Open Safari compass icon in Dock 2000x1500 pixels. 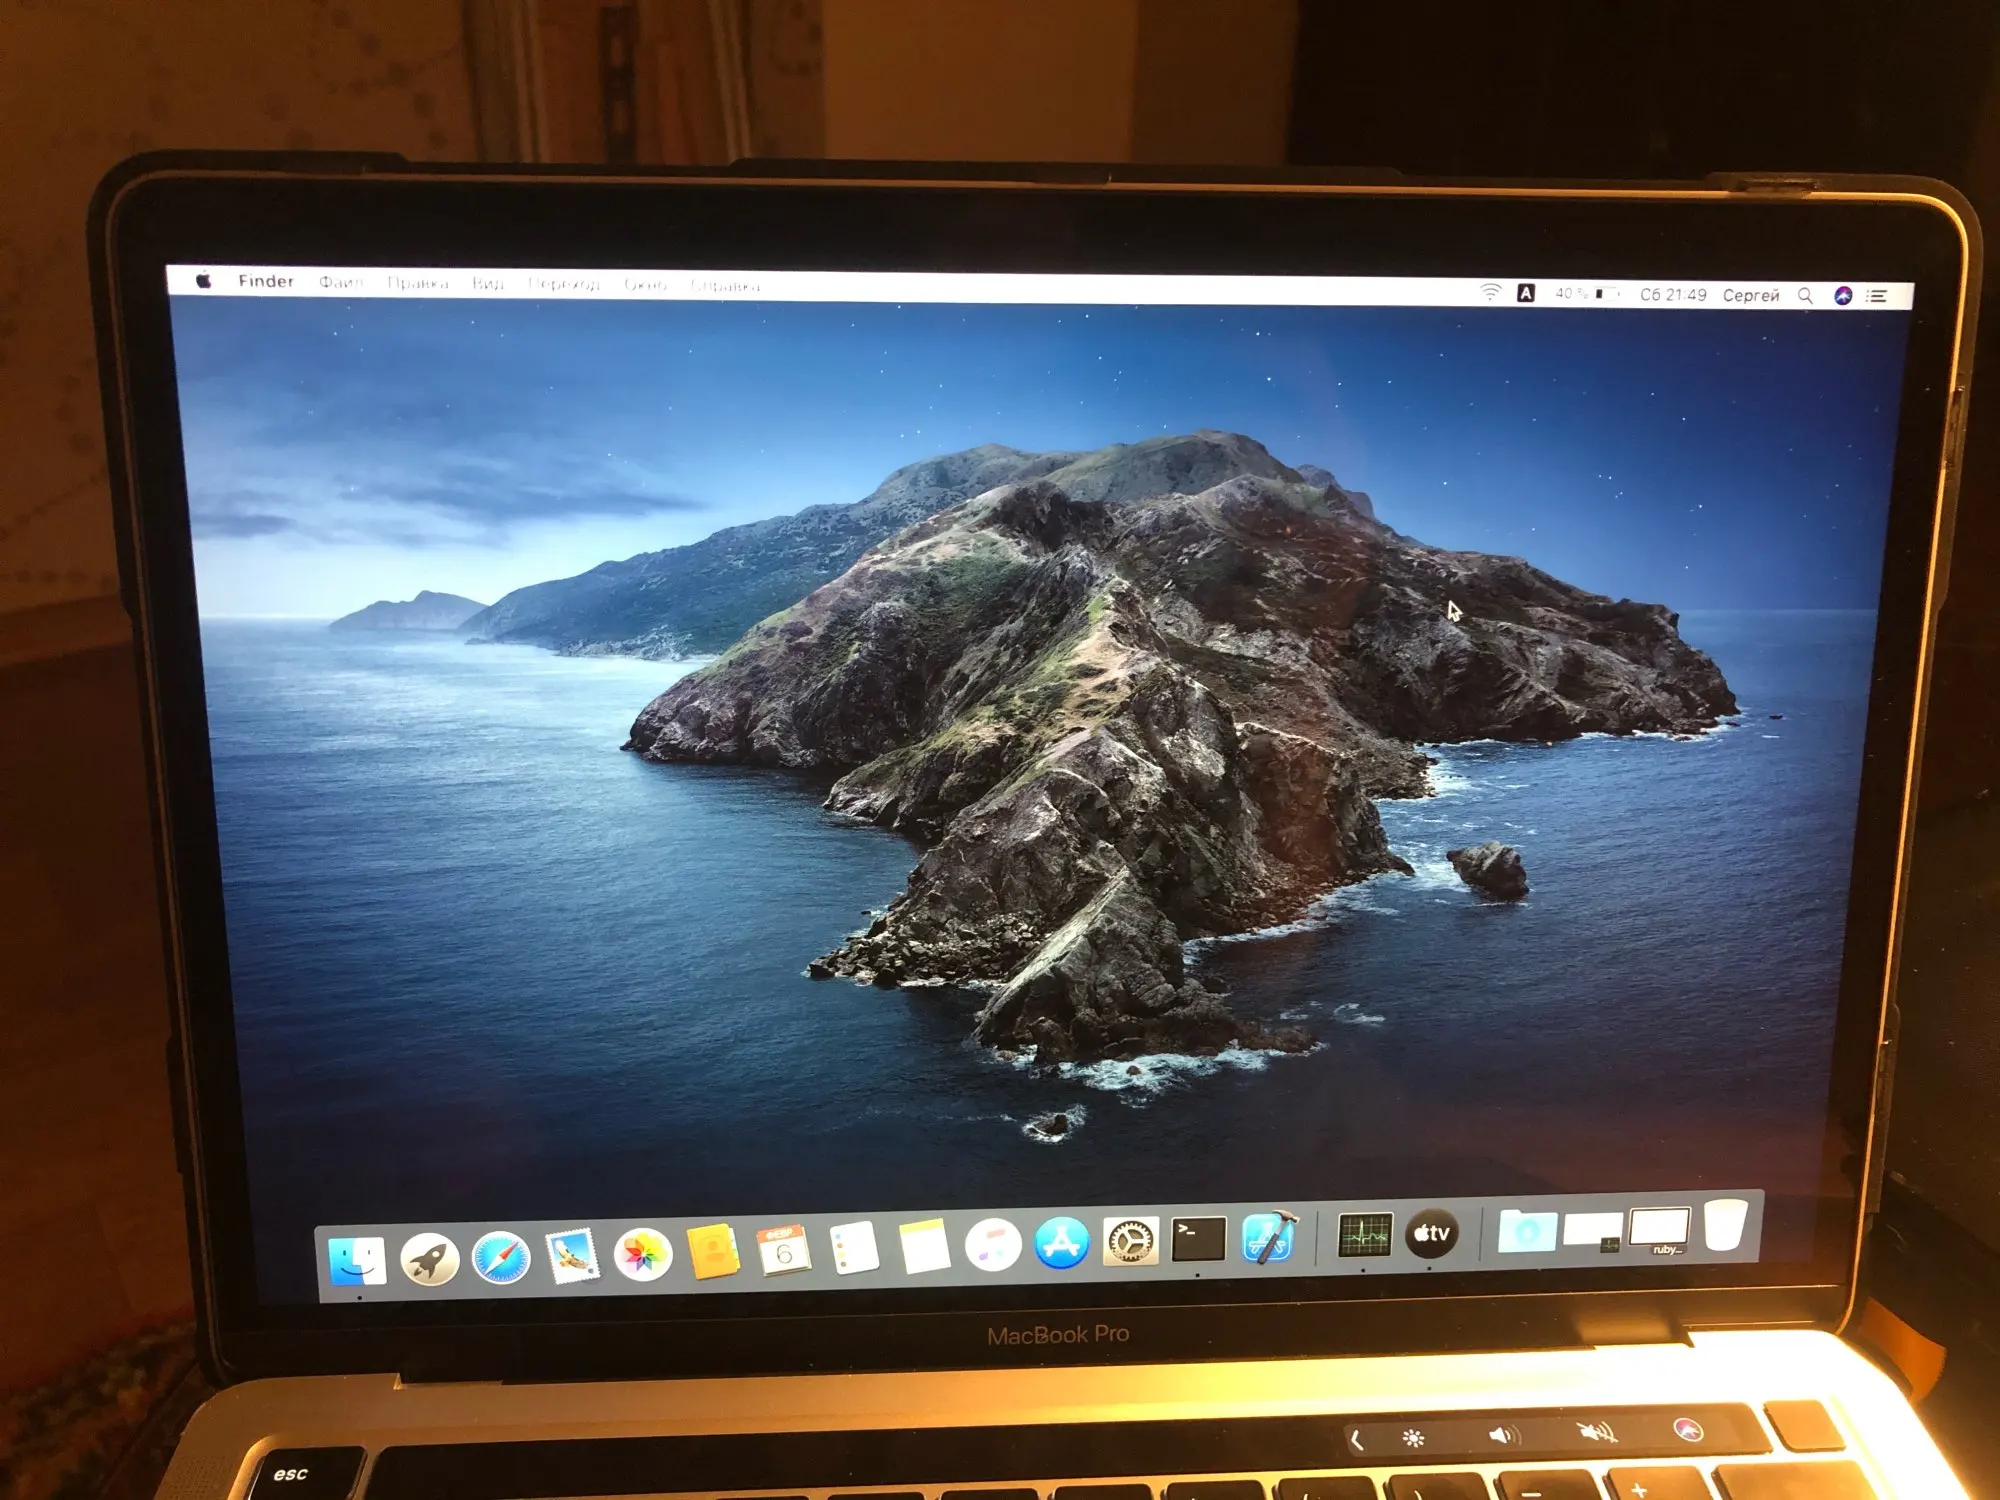(x=501, y=1257)
